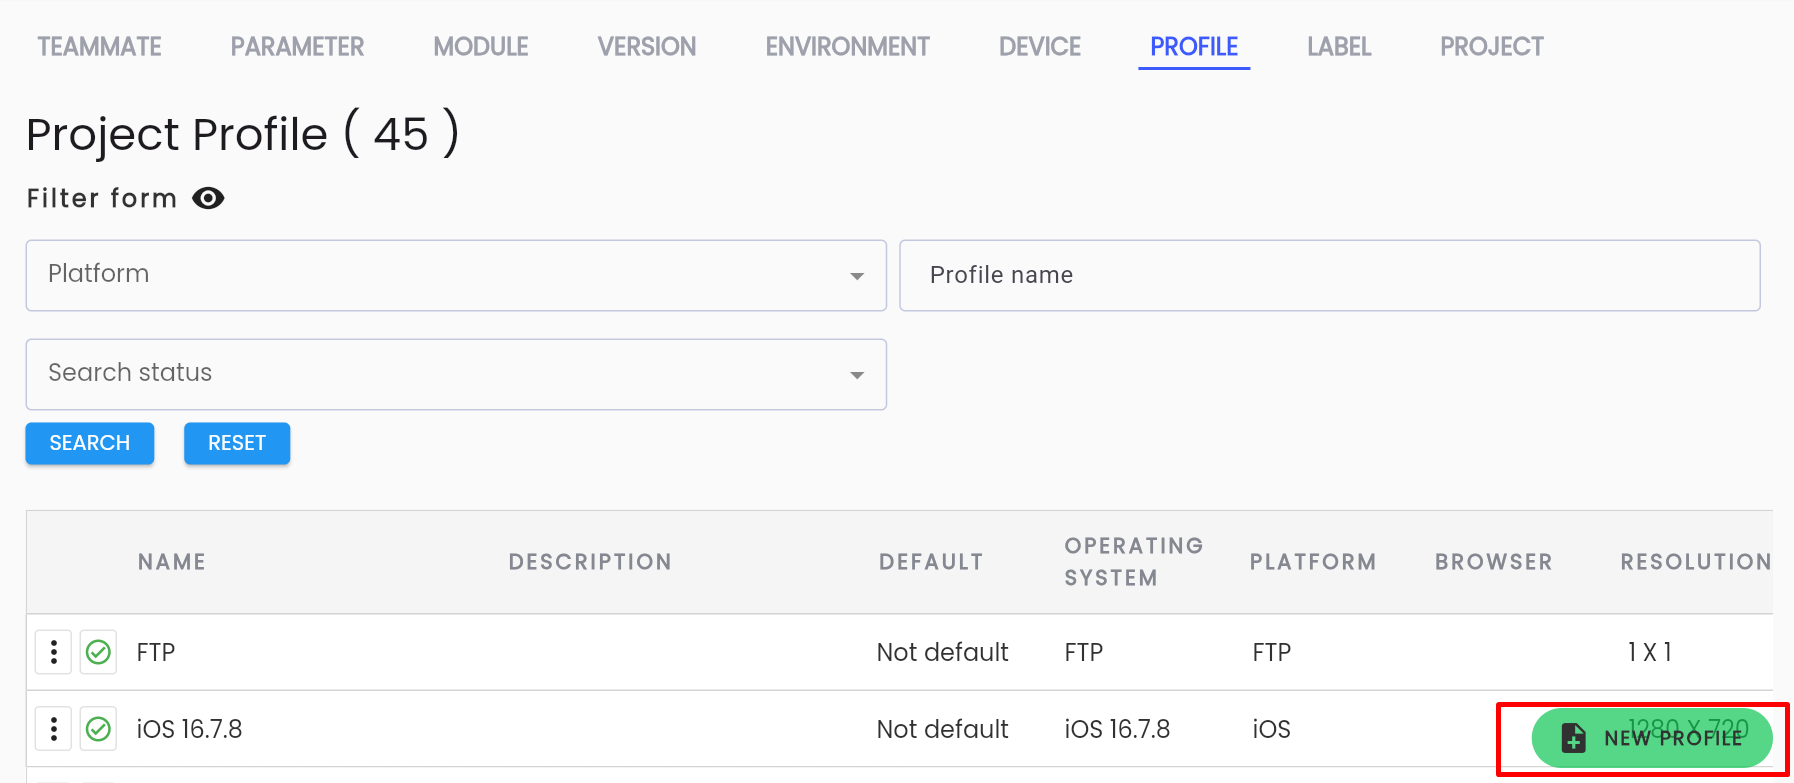Open the iOS 16.7.8 row three-dot menu

(54, 729)
